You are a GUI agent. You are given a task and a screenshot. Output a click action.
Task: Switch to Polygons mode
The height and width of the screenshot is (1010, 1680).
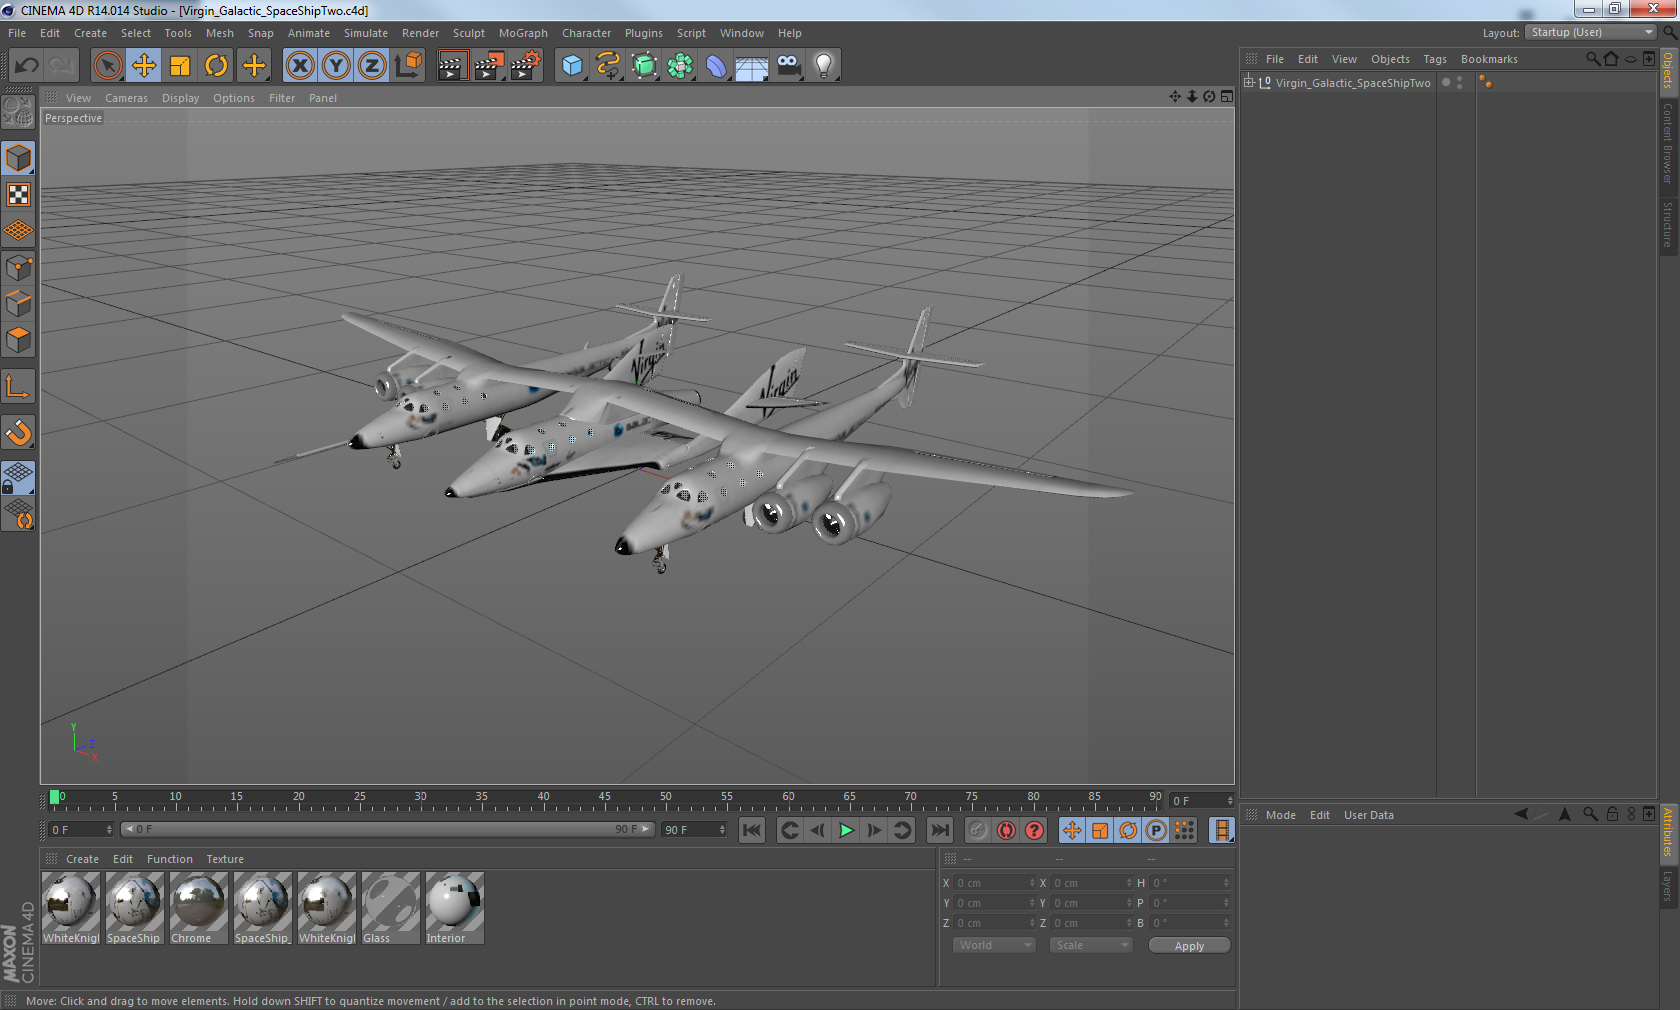coord(18,340)
